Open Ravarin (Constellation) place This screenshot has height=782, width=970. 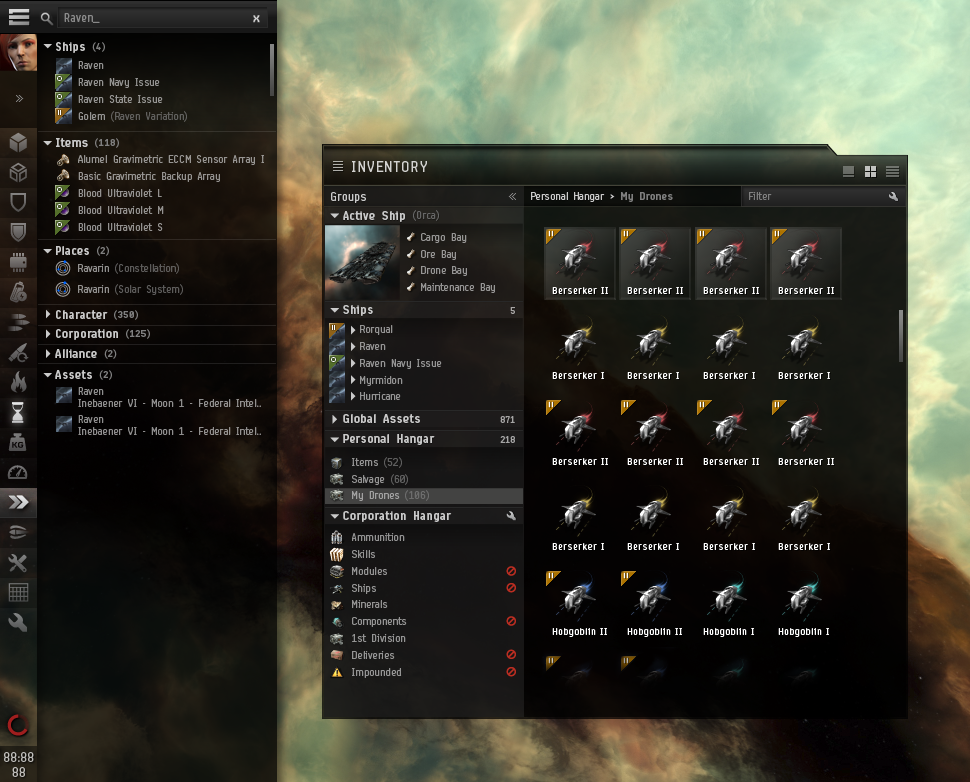[x=128, y=269]
